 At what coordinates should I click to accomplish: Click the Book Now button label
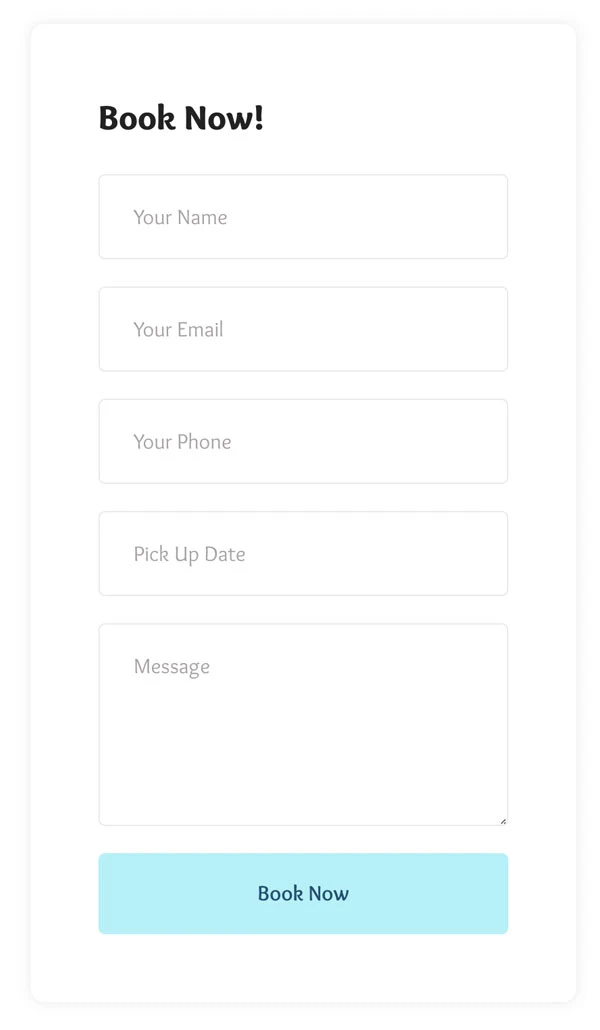pos(303,893)
